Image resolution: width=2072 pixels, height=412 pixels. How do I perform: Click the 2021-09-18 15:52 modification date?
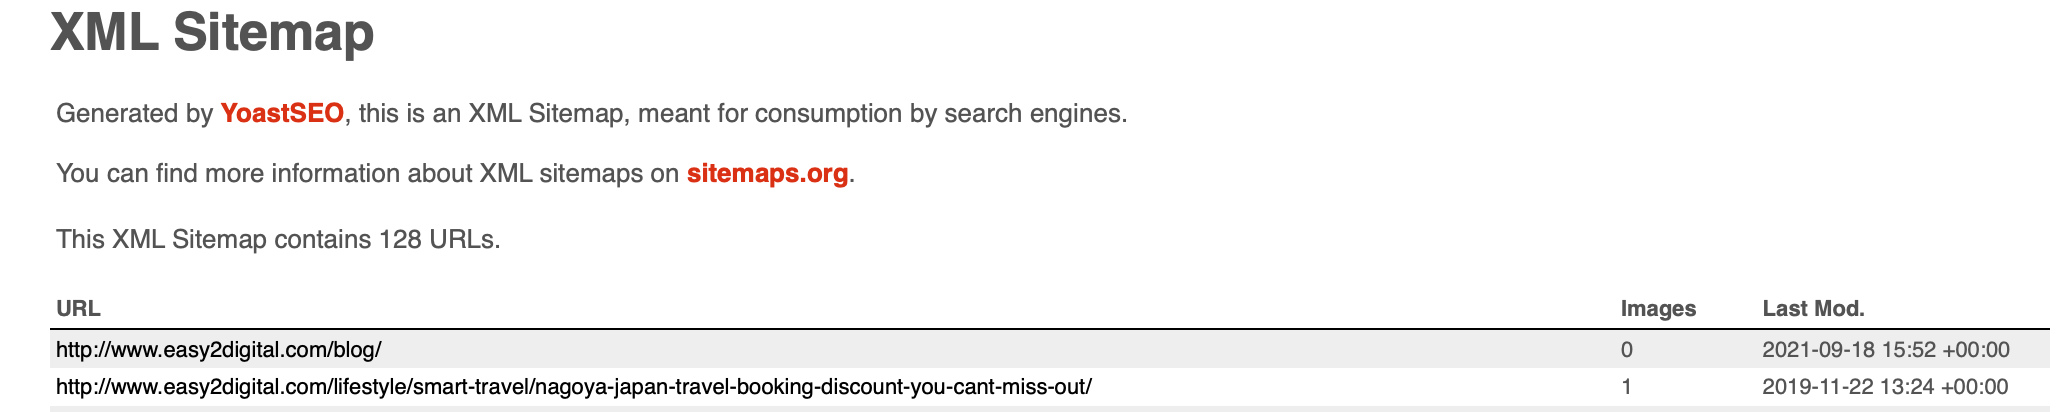(1885, 350)
